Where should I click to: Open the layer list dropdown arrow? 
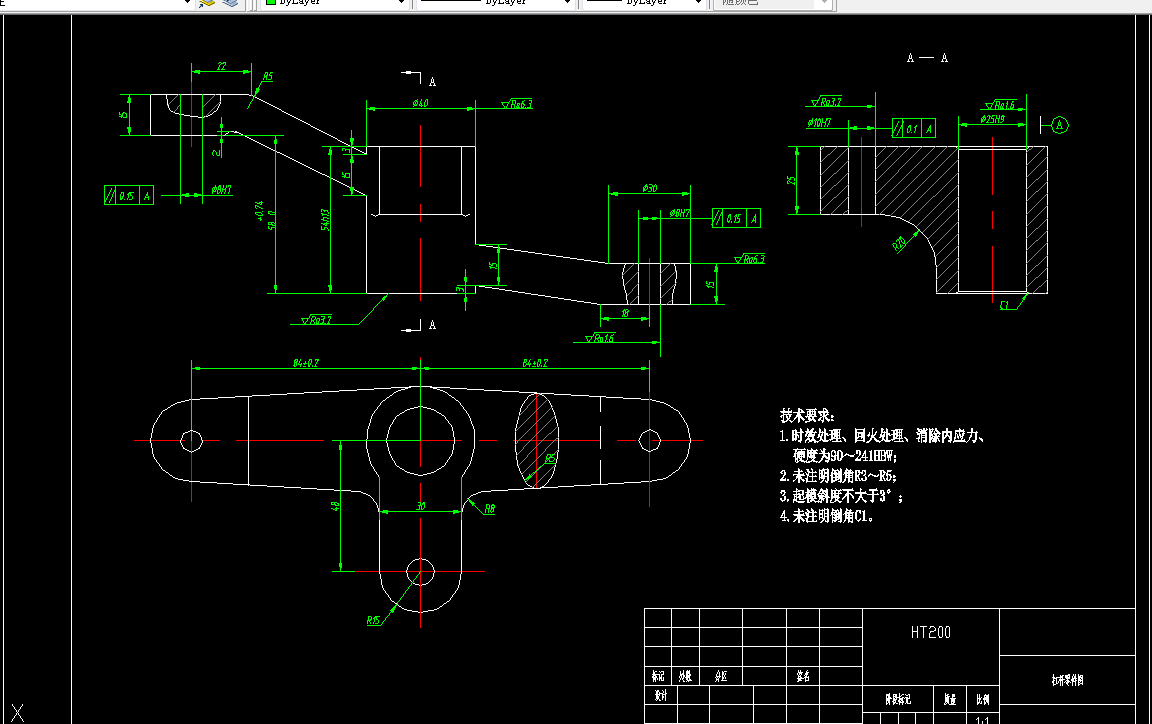pyautogui.click(x=187, y=3)
